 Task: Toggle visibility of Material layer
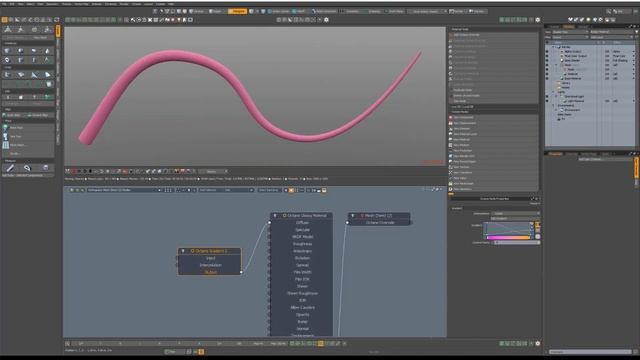click(547, 74)
